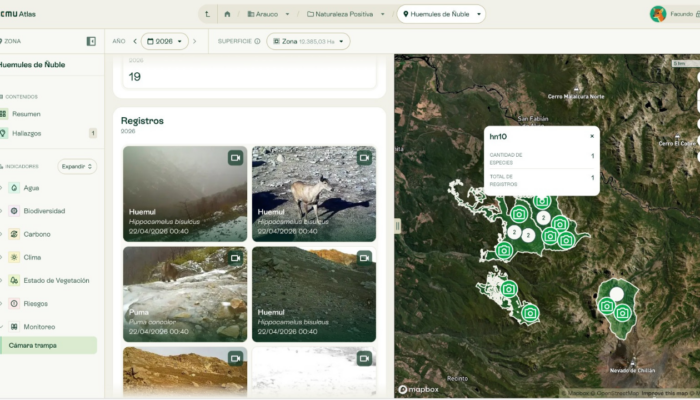Open the Huemul deer standing on gravel thumbnail
Screen dimensions: 700x400
(x=314, y=194)
